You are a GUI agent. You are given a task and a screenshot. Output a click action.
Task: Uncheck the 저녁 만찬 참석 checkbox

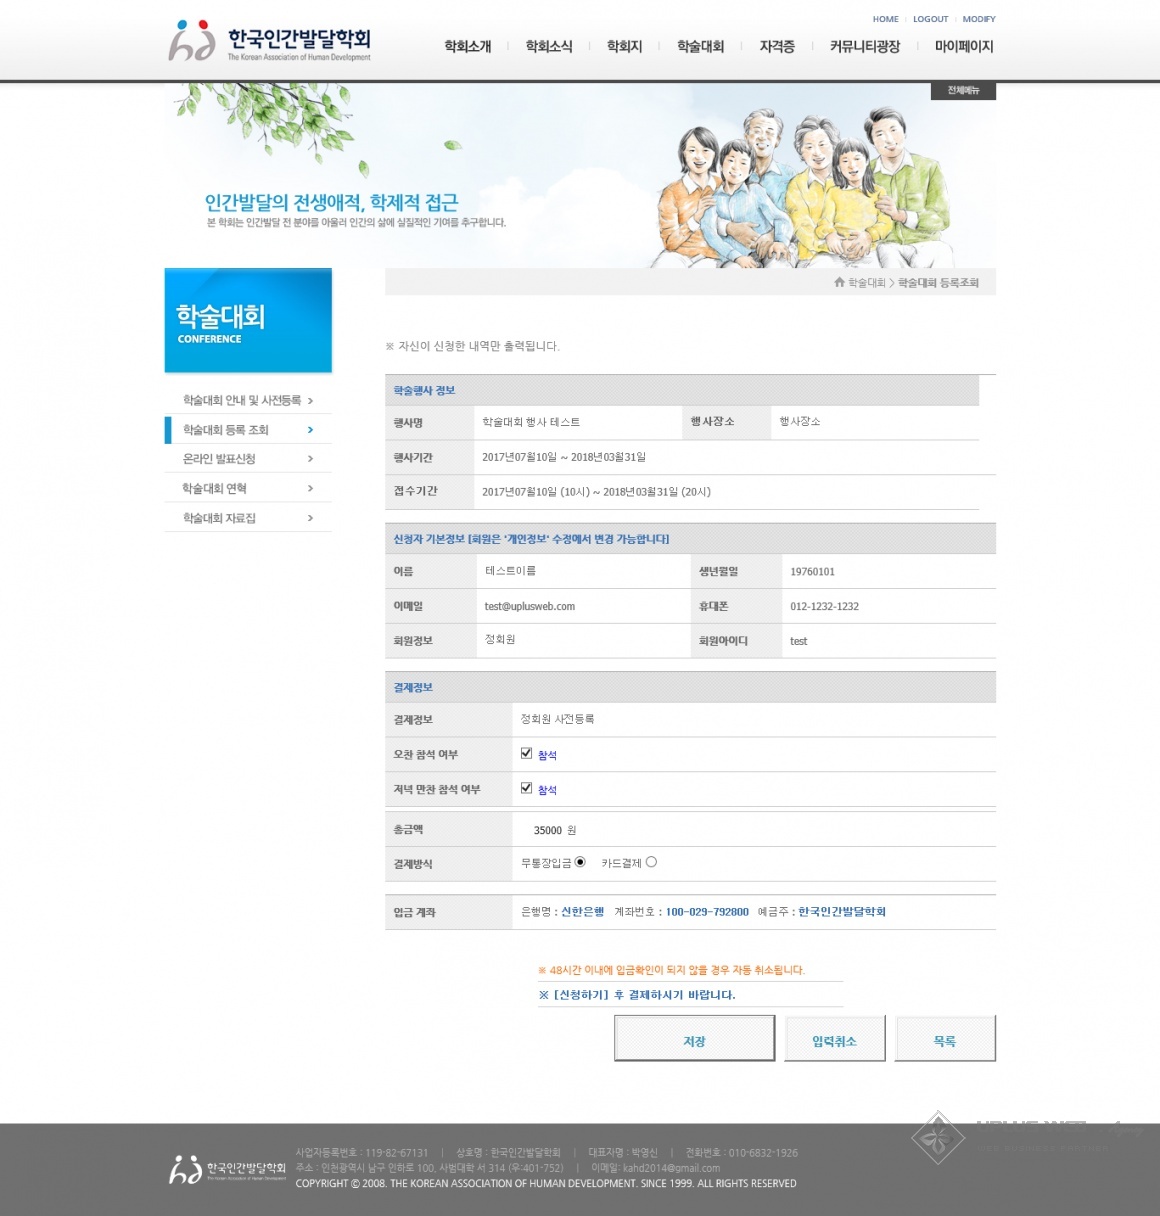pyautogui.click(x=526, y=788)
